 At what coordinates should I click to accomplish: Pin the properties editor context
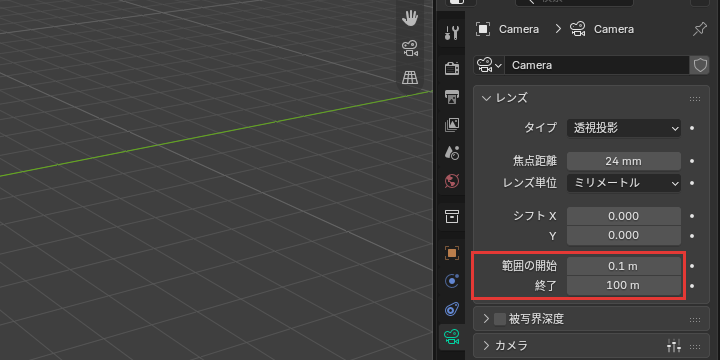699,29
